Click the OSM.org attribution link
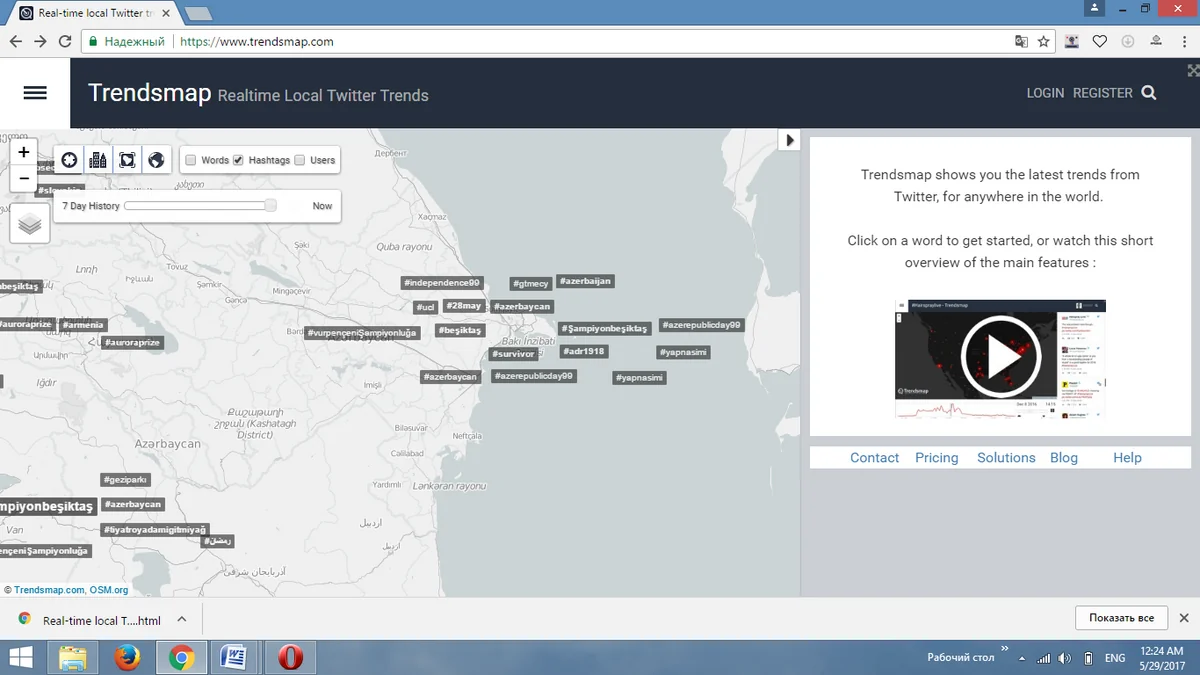The image size is (1200, 675). pos(109,590)
